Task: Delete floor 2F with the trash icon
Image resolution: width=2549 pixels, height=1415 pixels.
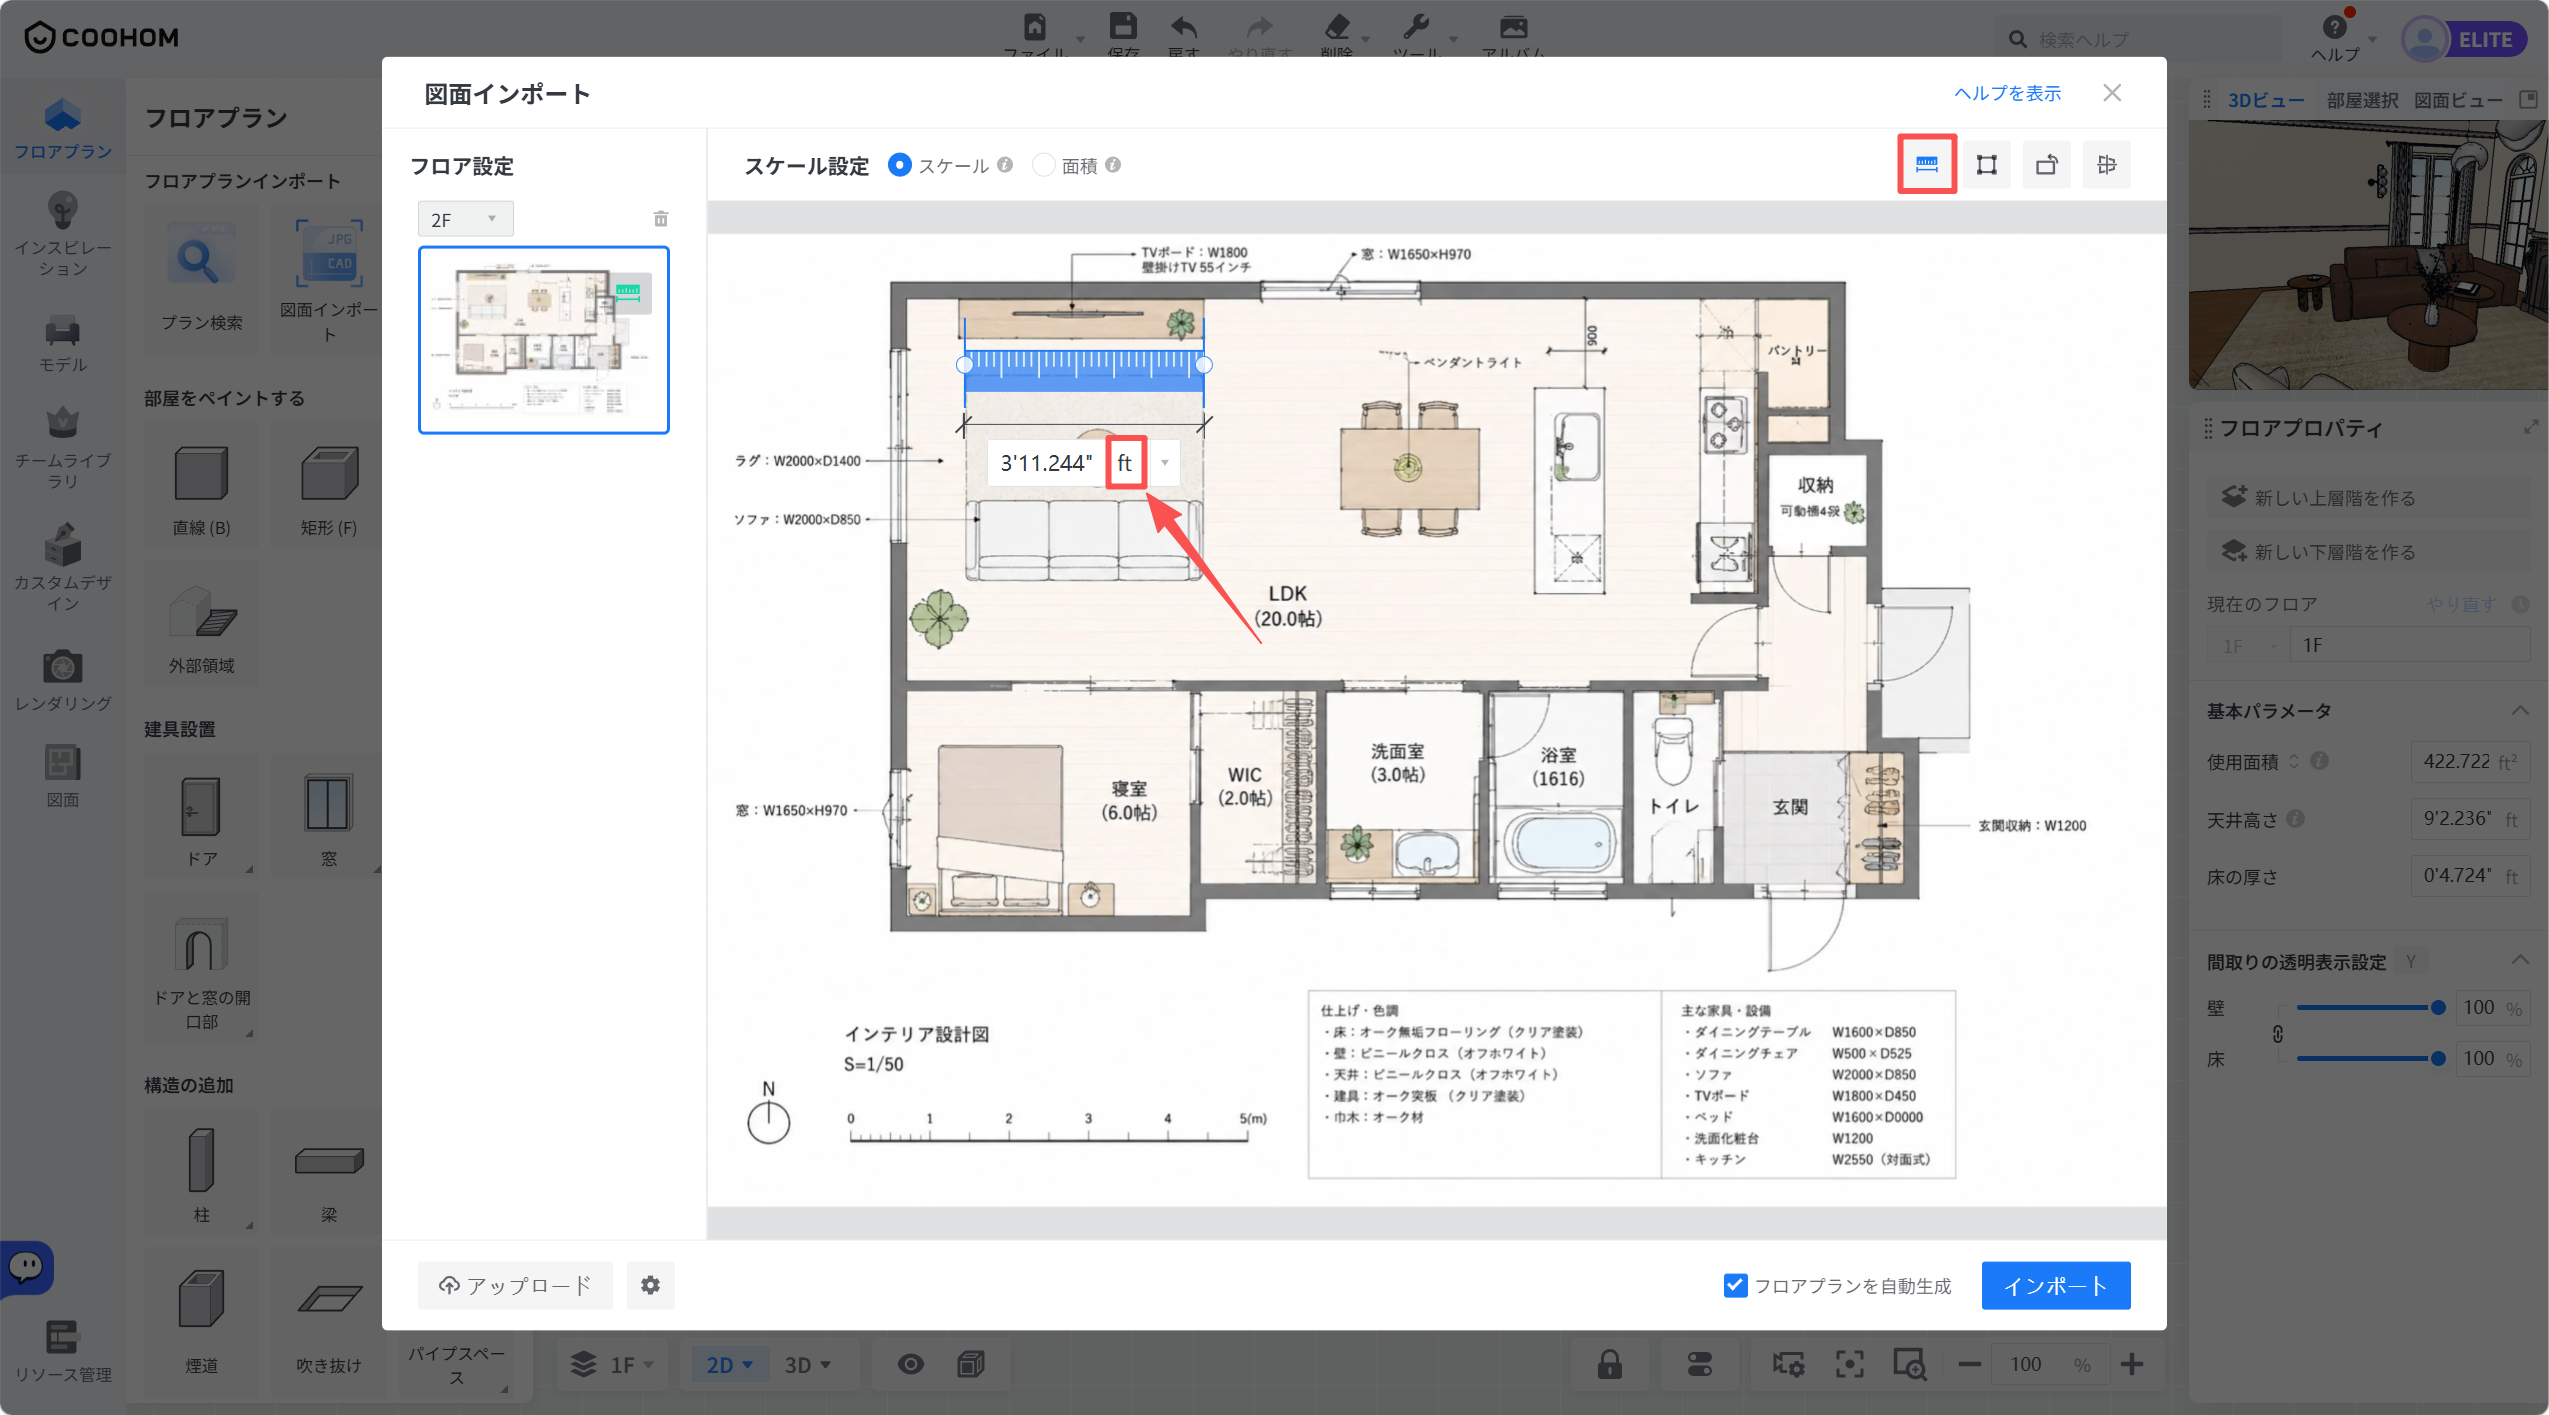Action: (x=661, y=219)
